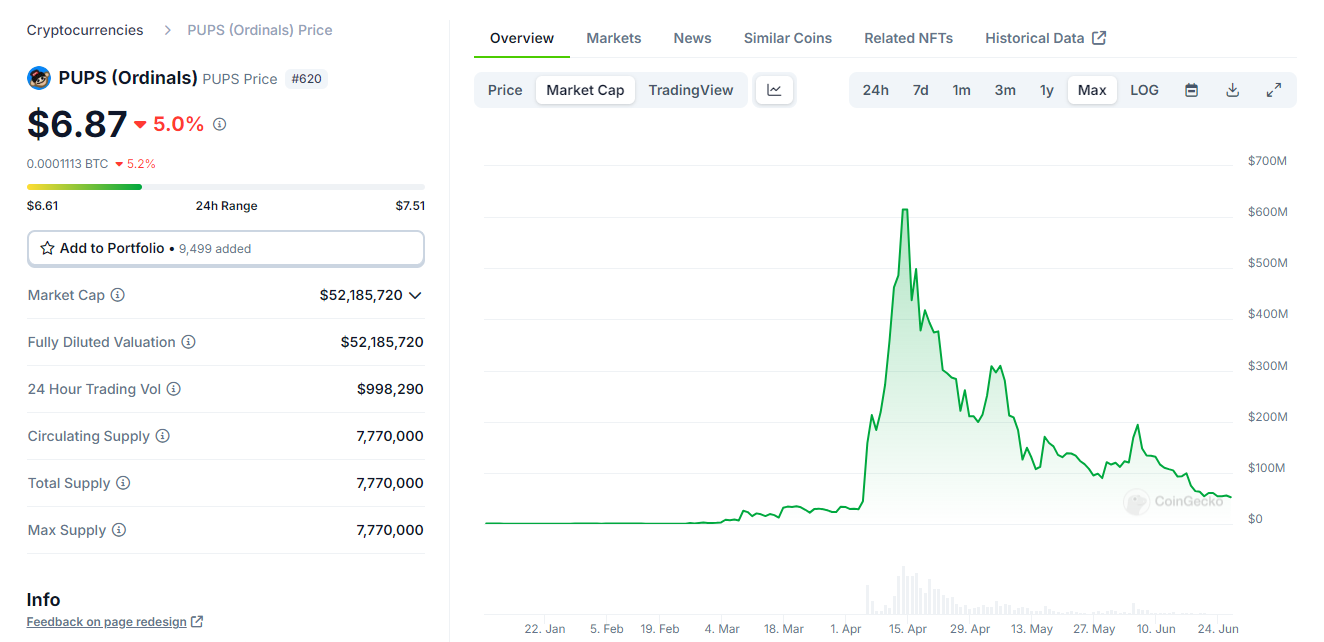This screenshot has height=642, width=1324.
Task: Click the $998,290 trading volume value
Action: point(390,389)
